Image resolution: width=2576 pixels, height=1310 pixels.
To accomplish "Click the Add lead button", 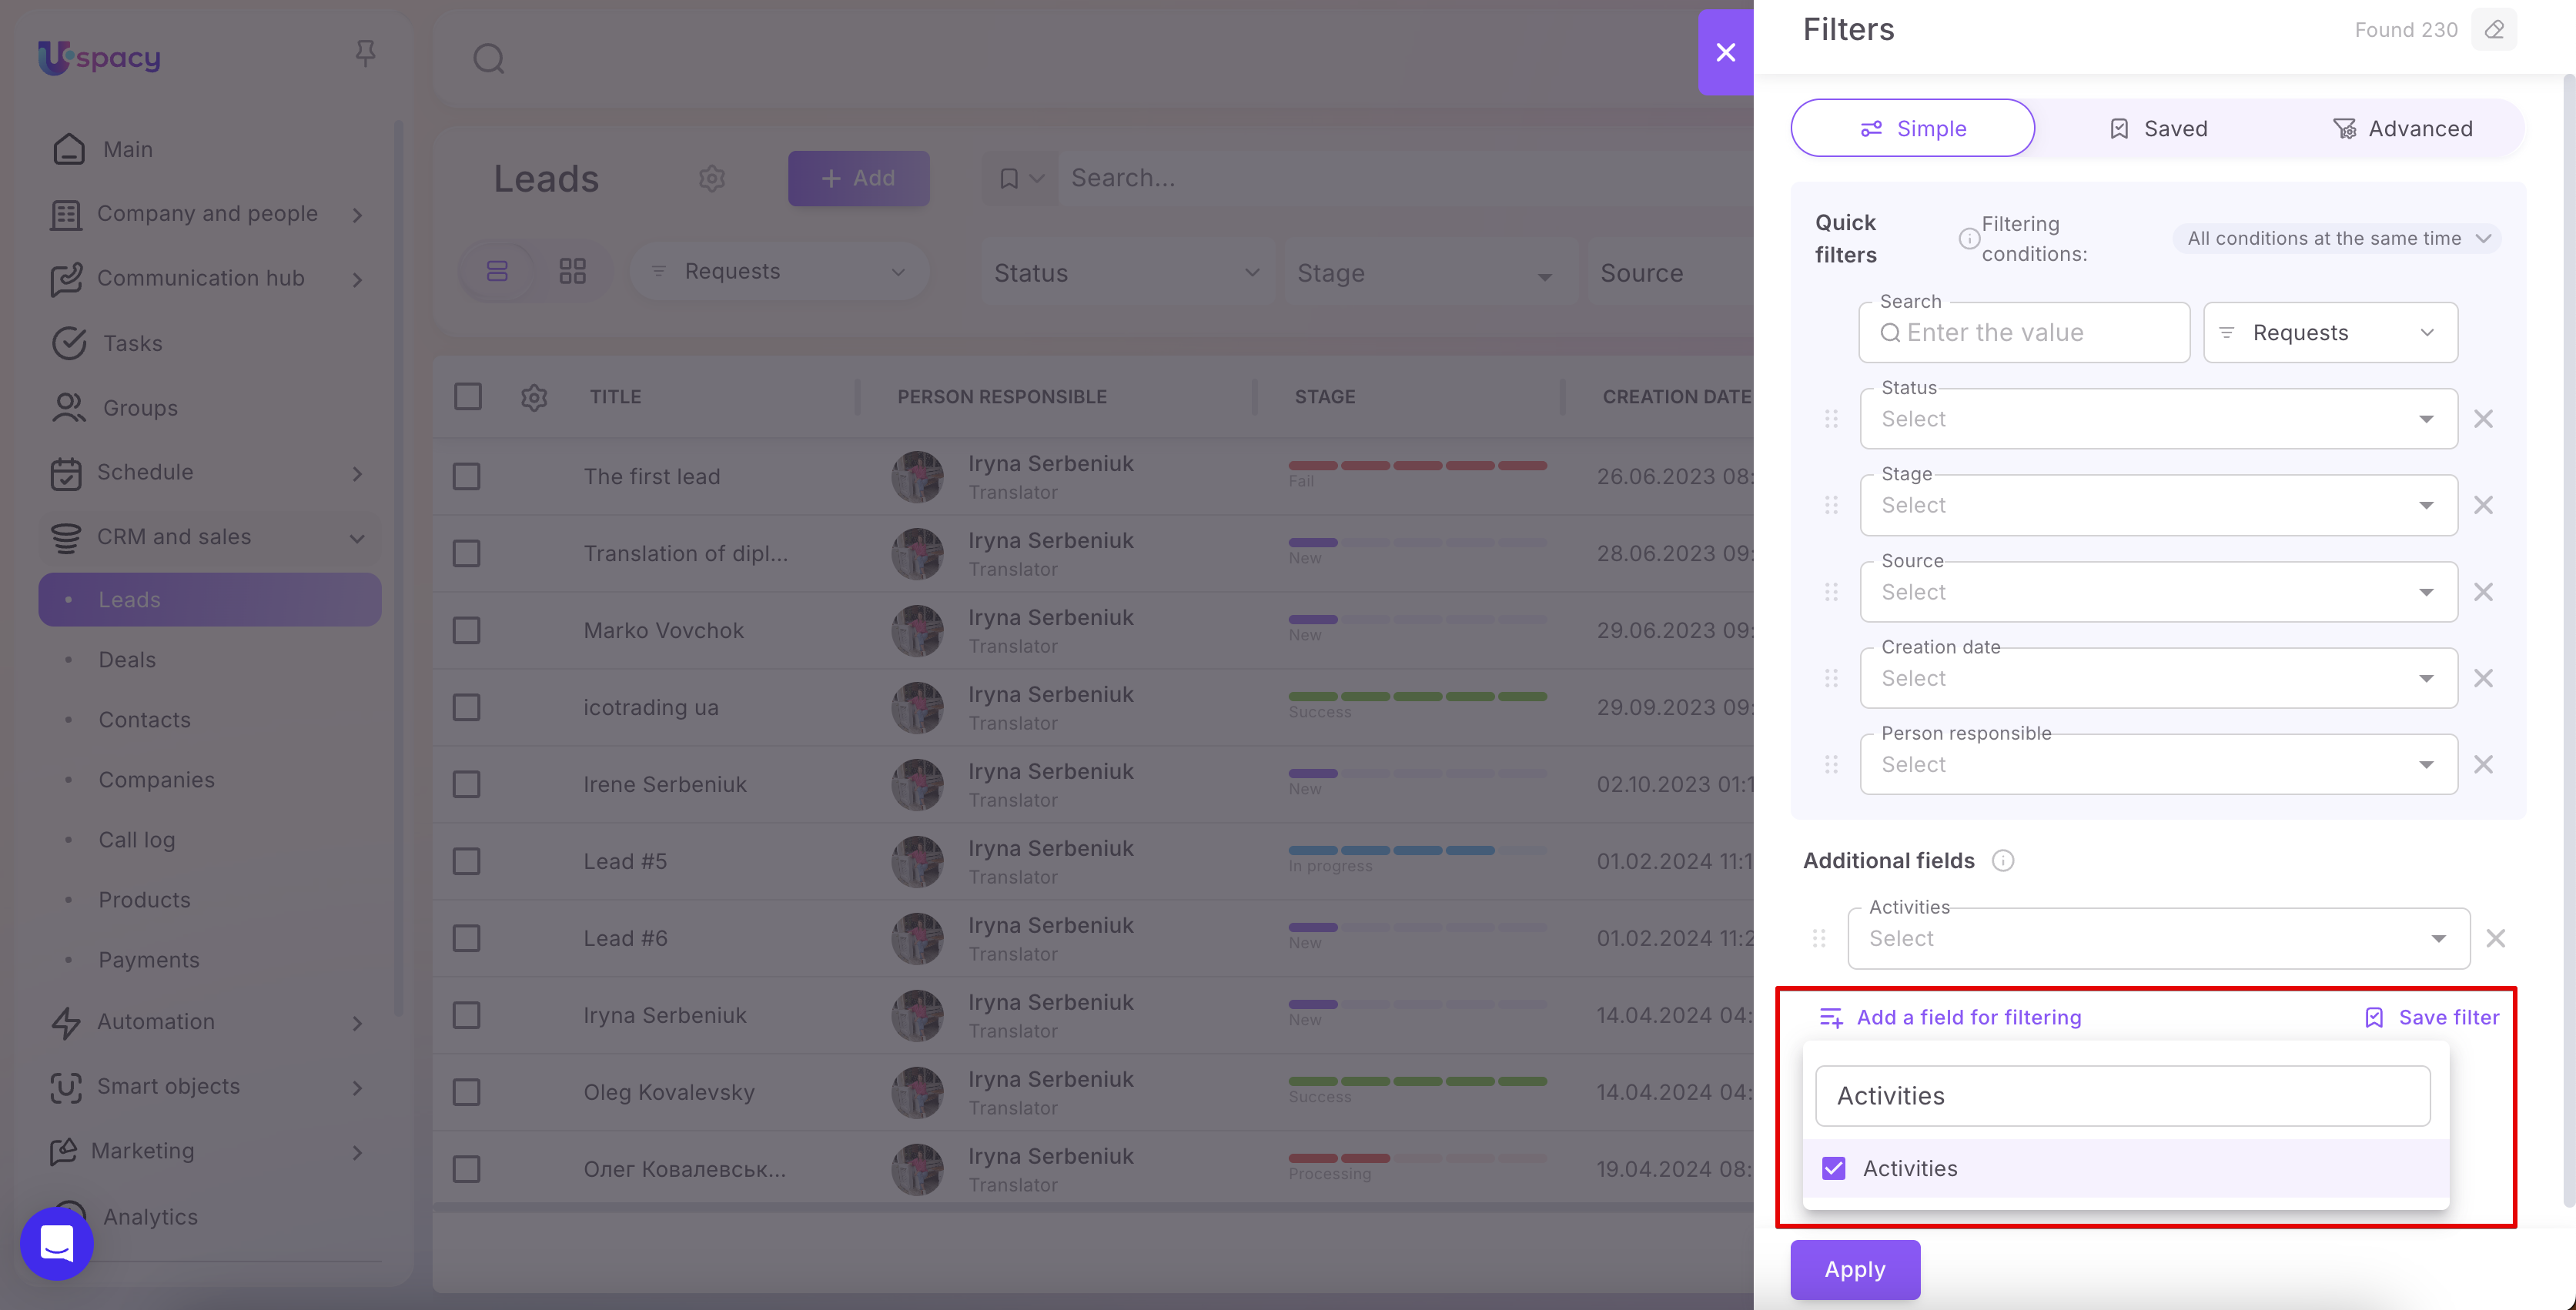I will coord(858,178).
